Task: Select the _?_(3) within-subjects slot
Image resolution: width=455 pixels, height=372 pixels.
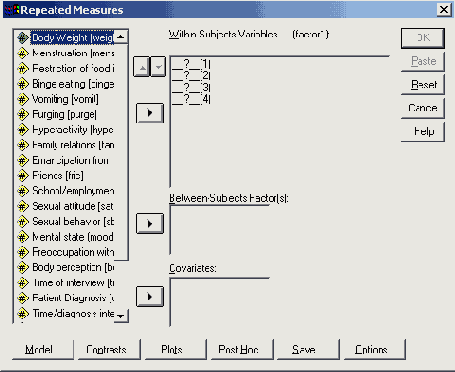Action: pos(191,87)
